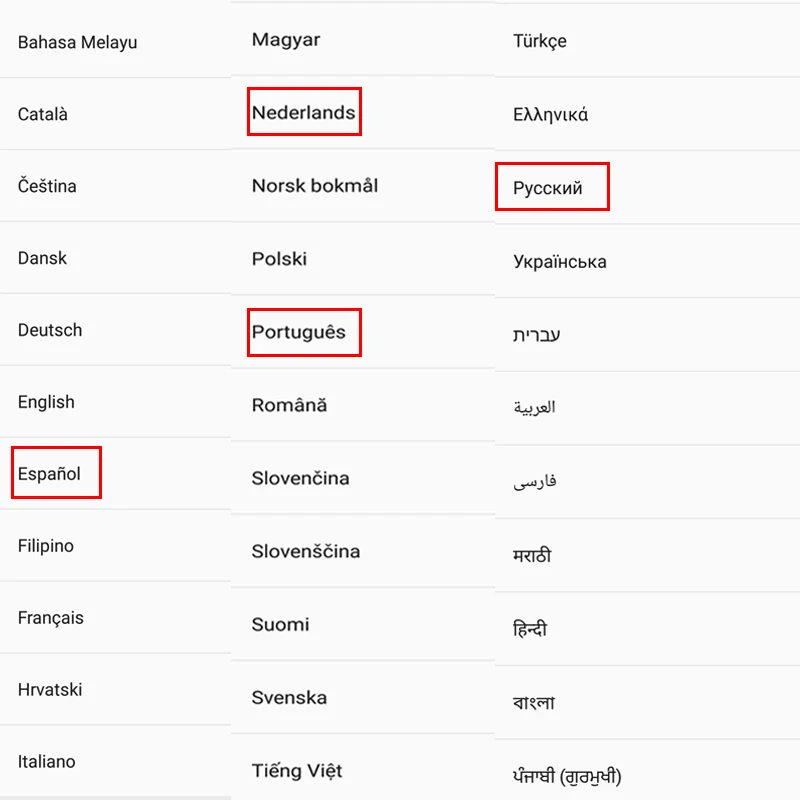Choose English from the list

coord(46,402)
